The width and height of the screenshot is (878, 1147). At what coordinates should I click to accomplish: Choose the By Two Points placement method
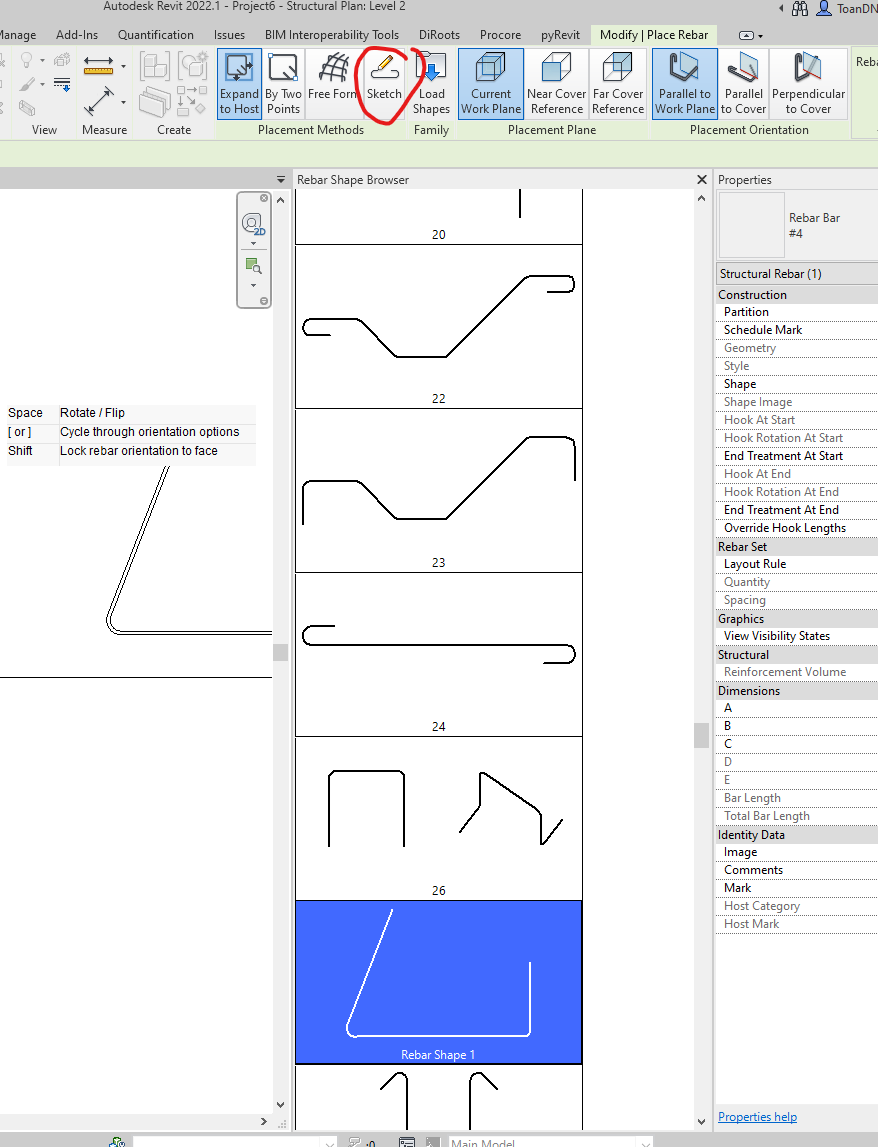pyautogui.click(x=283, y=83)
